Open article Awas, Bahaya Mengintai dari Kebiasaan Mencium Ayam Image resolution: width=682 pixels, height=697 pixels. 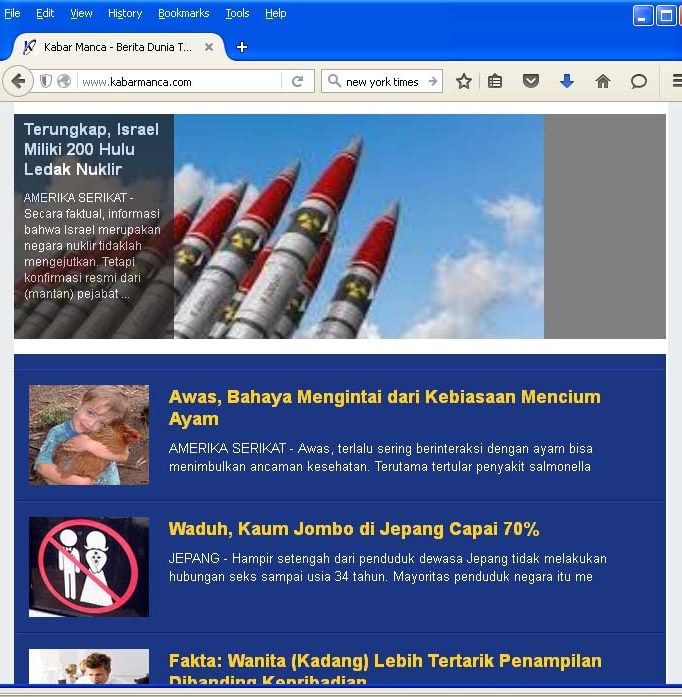tap(385, 408)
